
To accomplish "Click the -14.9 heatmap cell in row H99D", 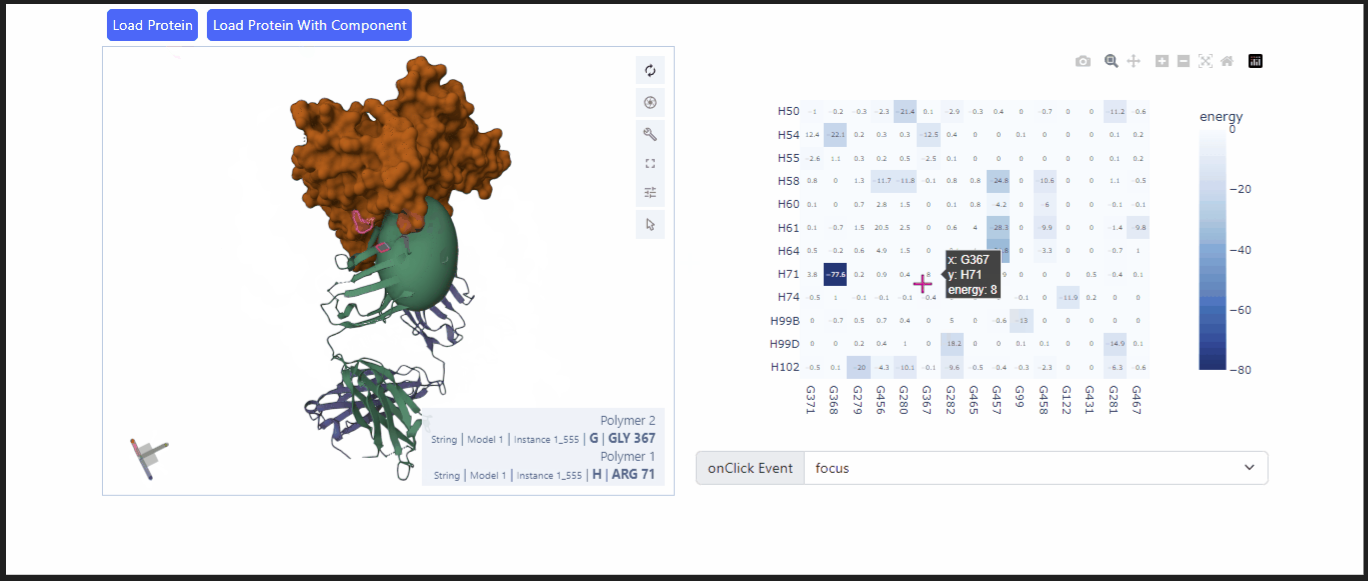I will point(1115,344).
